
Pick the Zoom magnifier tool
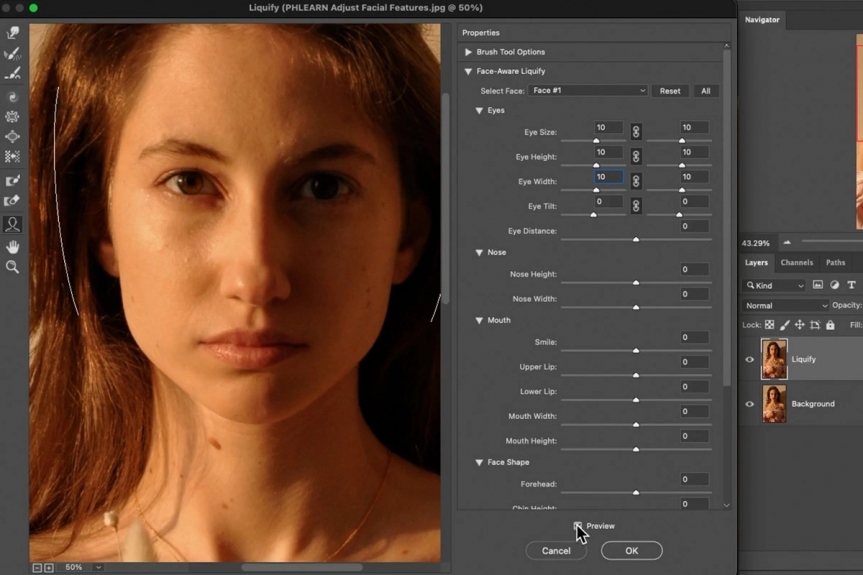coord(13,267)
